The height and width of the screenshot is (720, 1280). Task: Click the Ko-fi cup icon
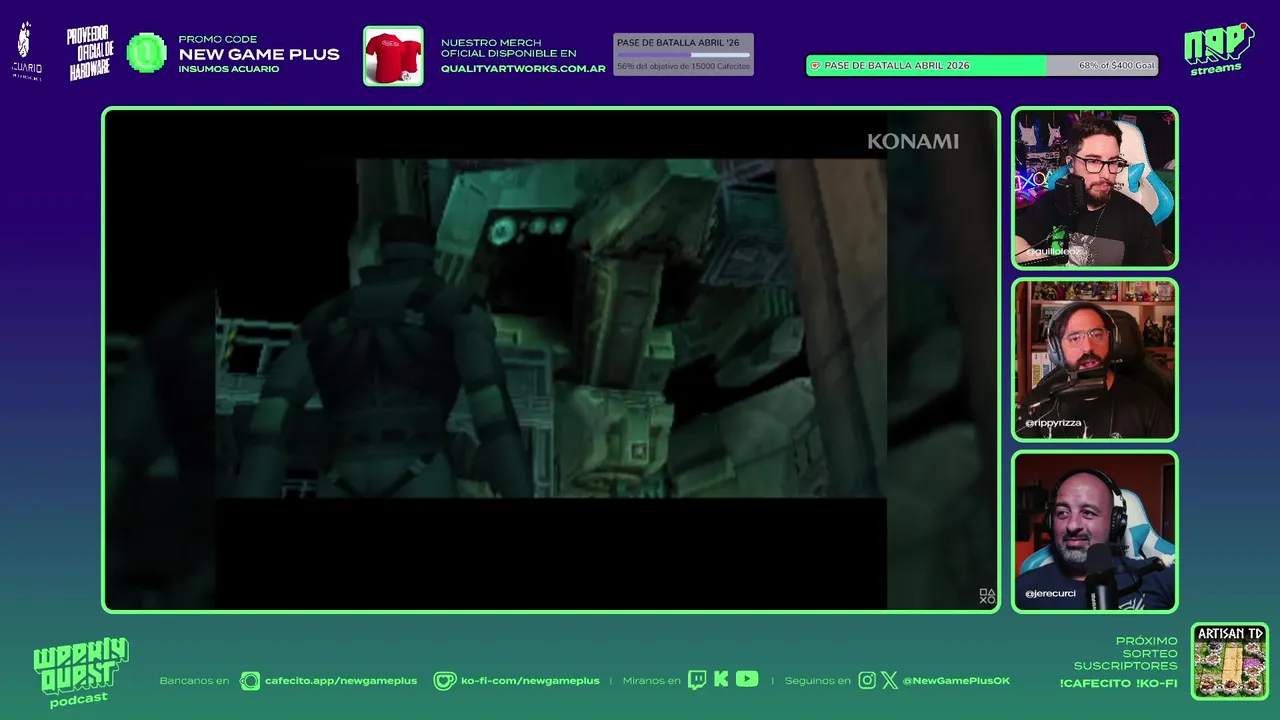tap(444, 681)
